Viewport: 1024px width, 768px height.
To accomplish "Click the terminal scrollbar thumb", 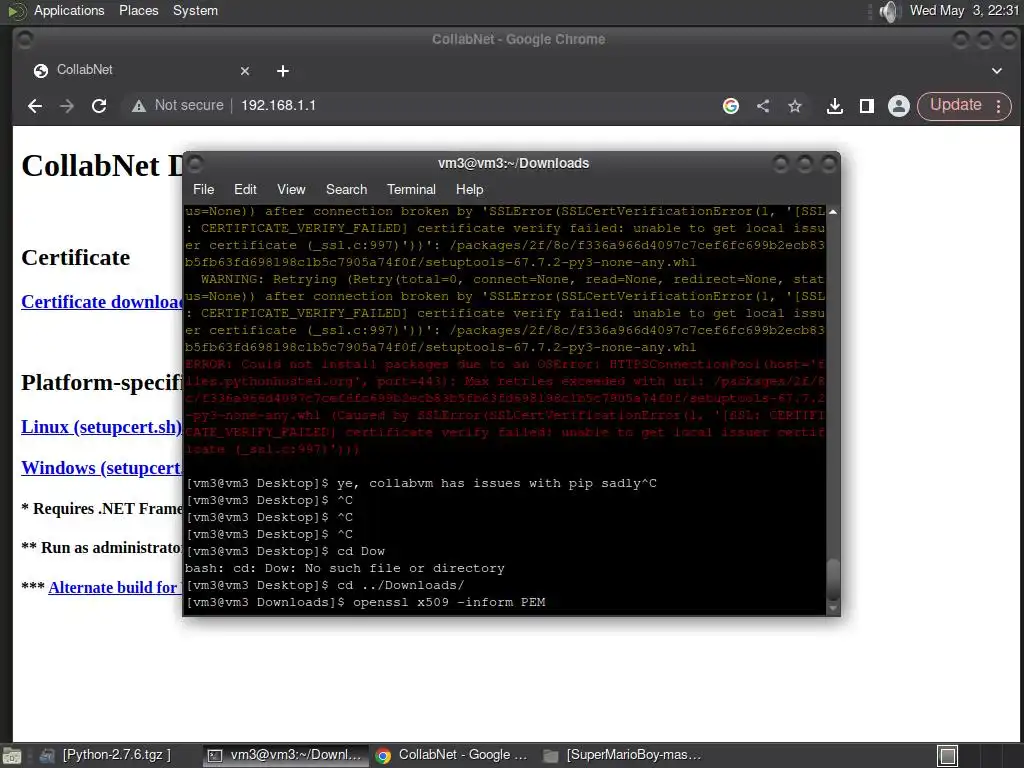I will point(833,579).
